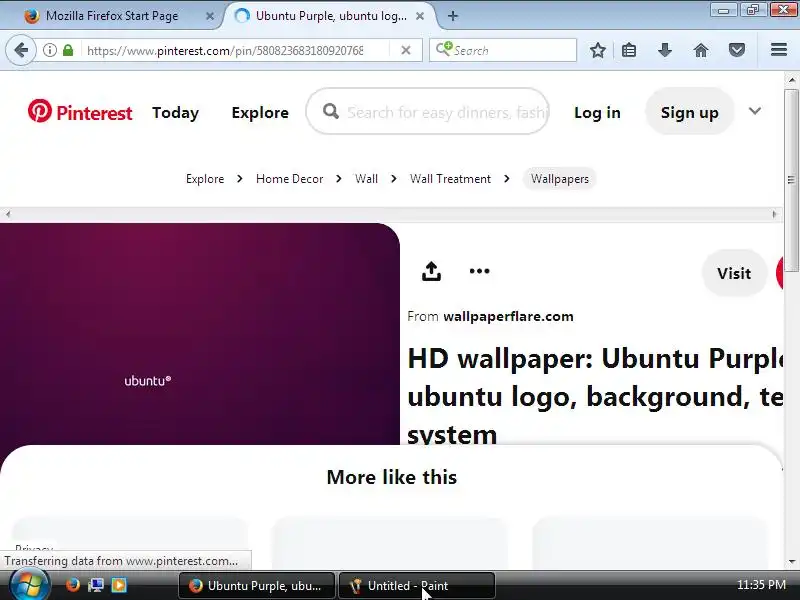Select Wallpapers breadcrumb chip
Image resolution: width=800 pixels, height=600 pixels.
click(x=560, y=179)
